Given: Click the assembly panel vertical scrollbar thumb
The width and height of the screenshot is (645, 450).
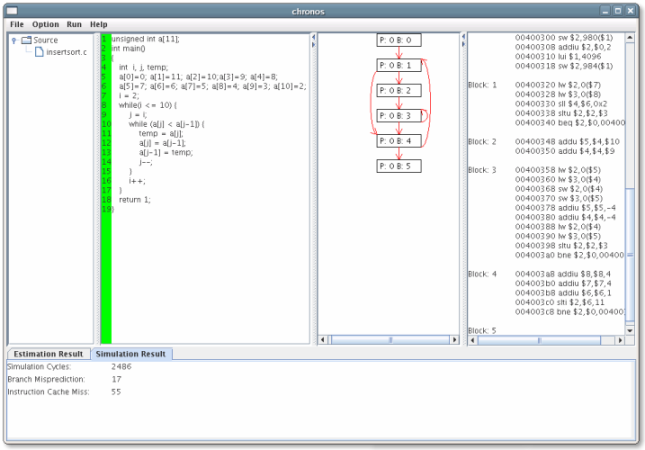Looking at the screenshot, I should coord(630,255).
